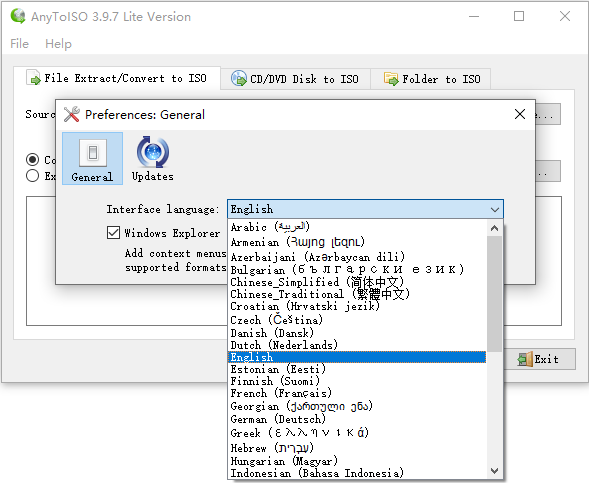This screenshot has height=483, width=589.
Task: Click the language list scrollbar down arrow
Action: [495, 471]
